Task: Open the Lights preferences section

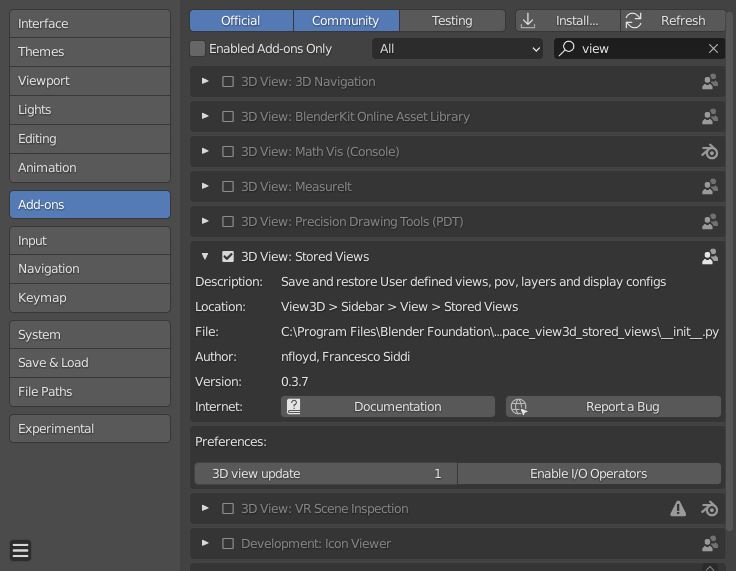Action: coord(90,110)
